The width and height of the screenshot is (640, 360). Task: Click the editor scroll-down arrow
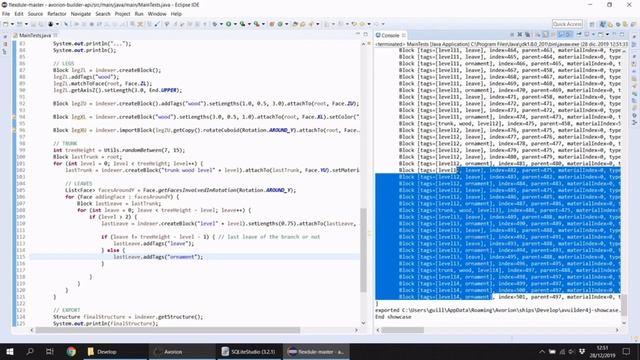tap(363, 323)
